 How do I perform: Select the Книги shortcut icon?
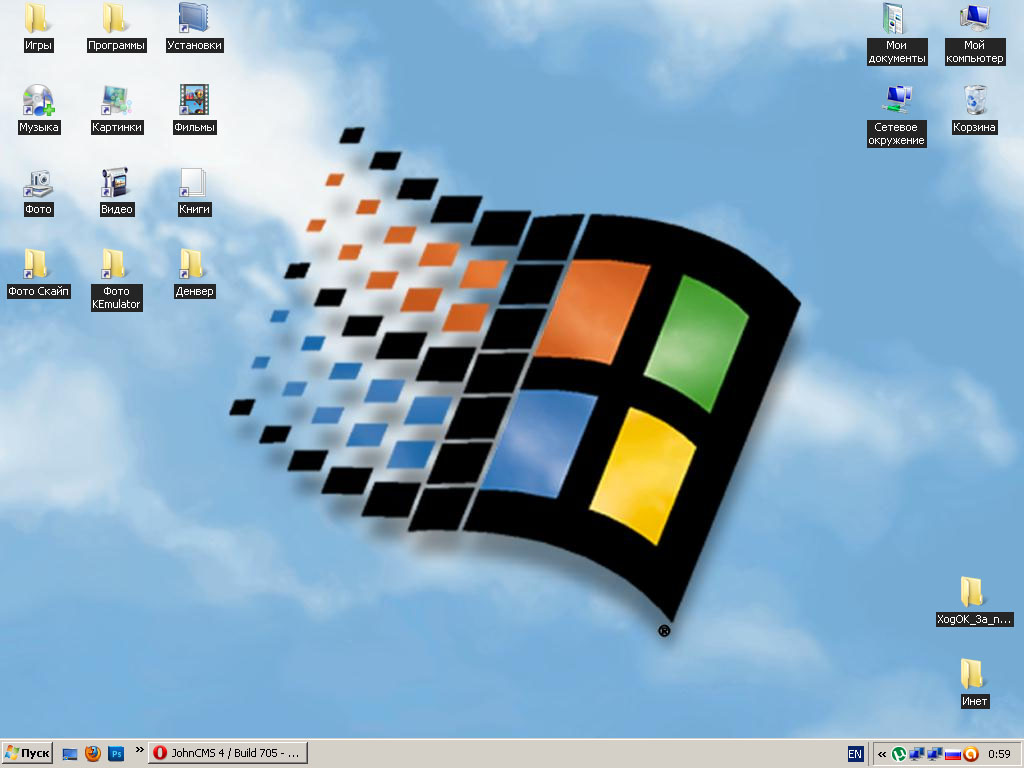point(194,192)
